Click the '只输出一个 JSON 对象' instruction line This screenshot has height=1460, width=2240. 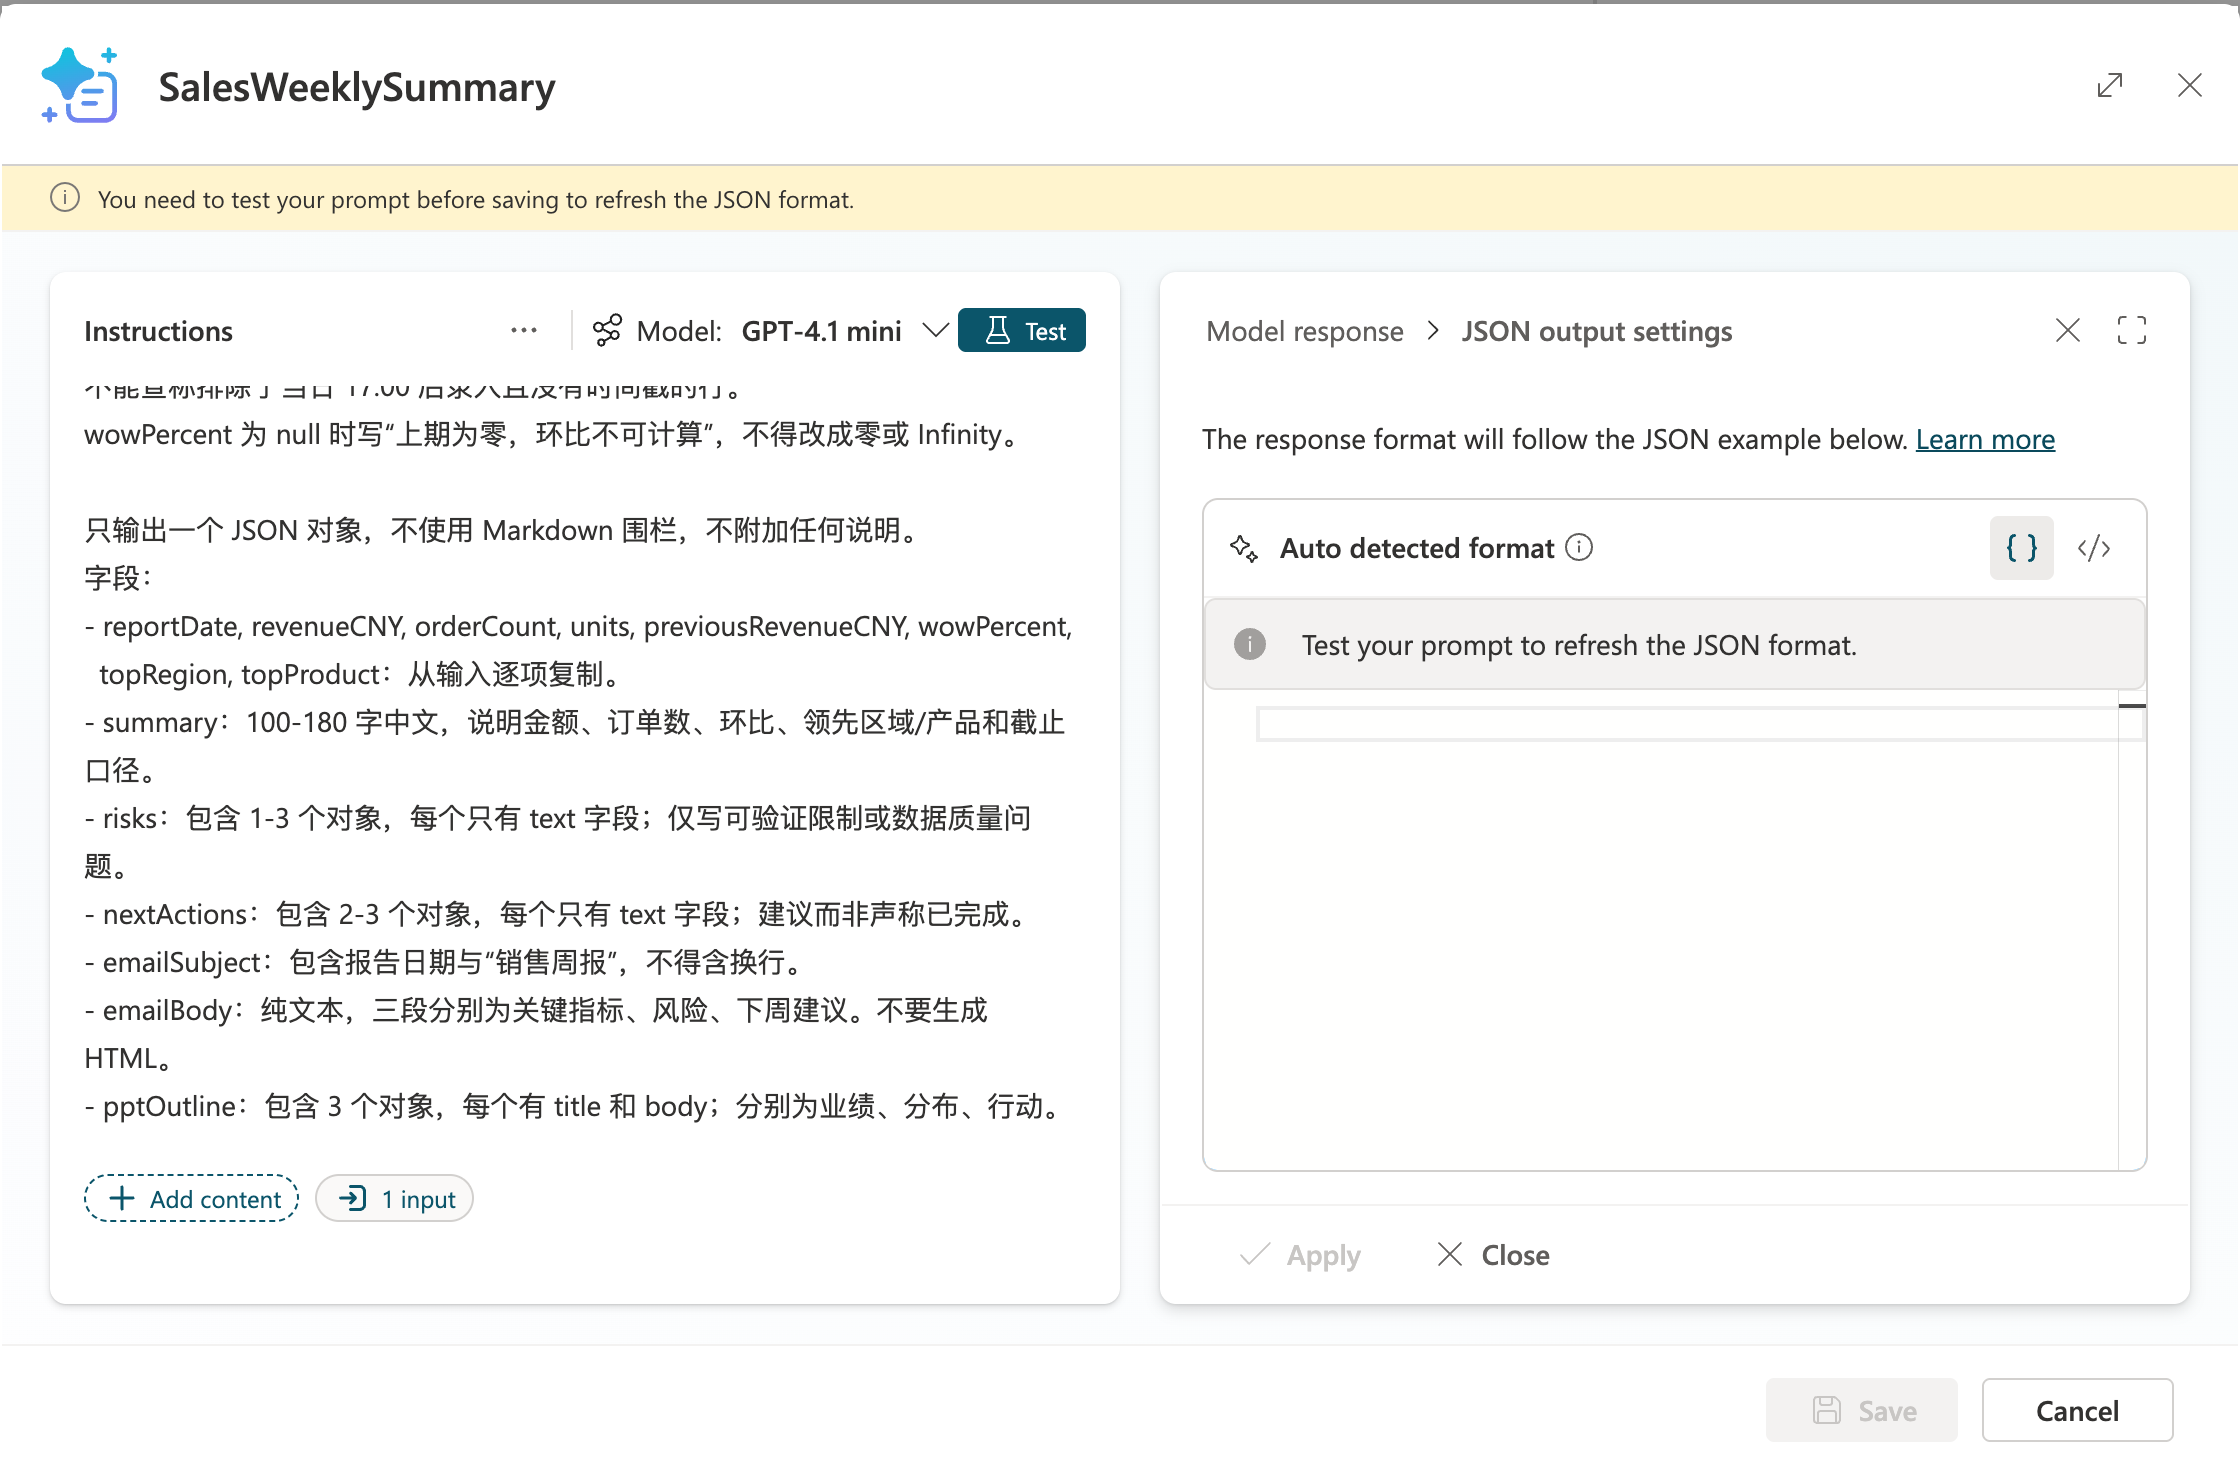tap(503, 530)
